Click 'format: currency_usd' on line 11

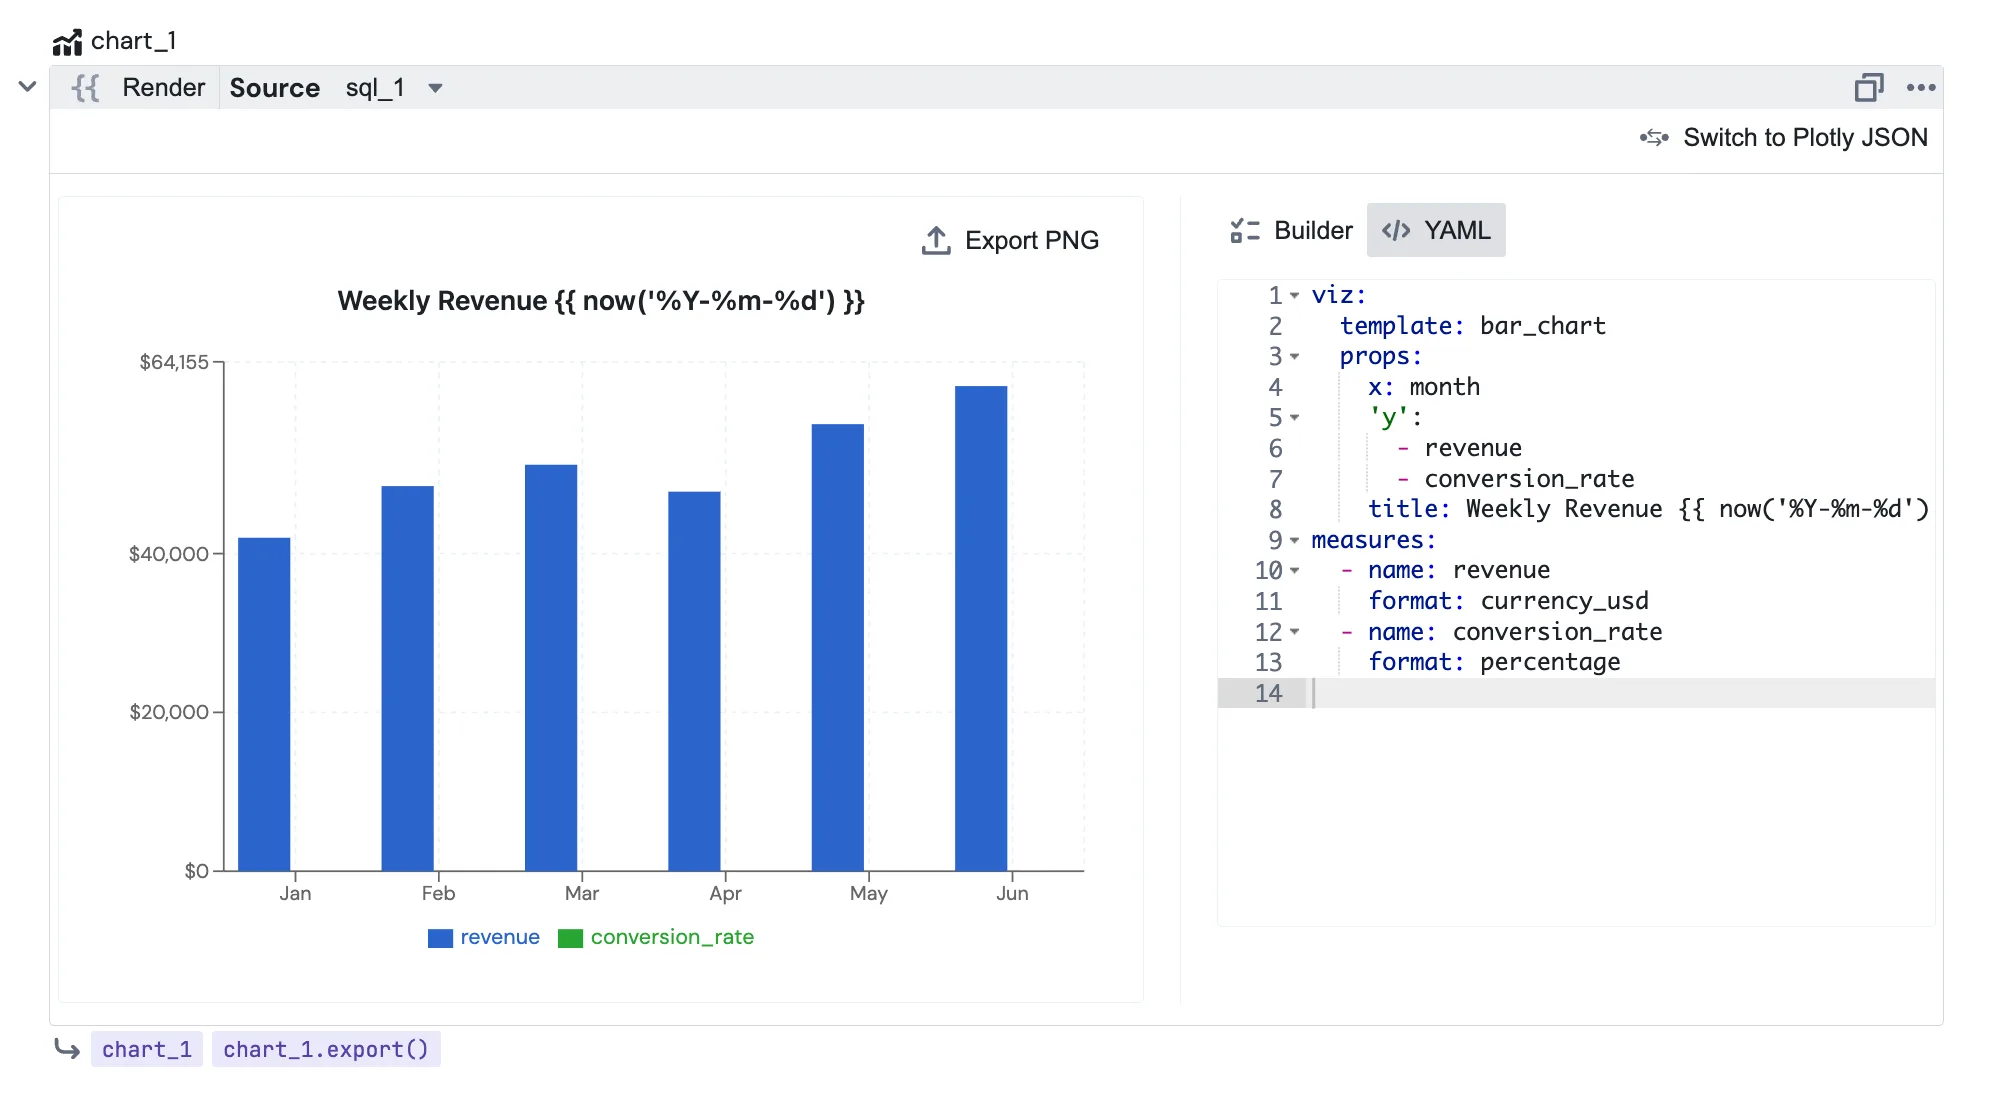pos(1508,601)
